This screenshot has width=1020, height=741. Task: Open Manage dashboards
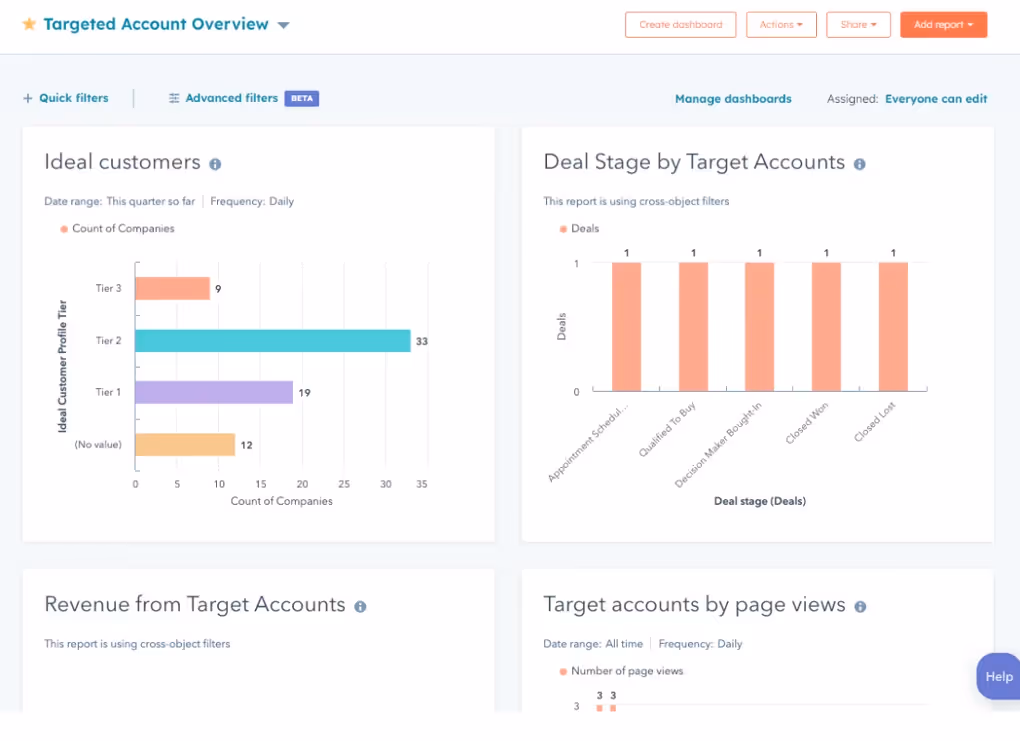(731, 98)
